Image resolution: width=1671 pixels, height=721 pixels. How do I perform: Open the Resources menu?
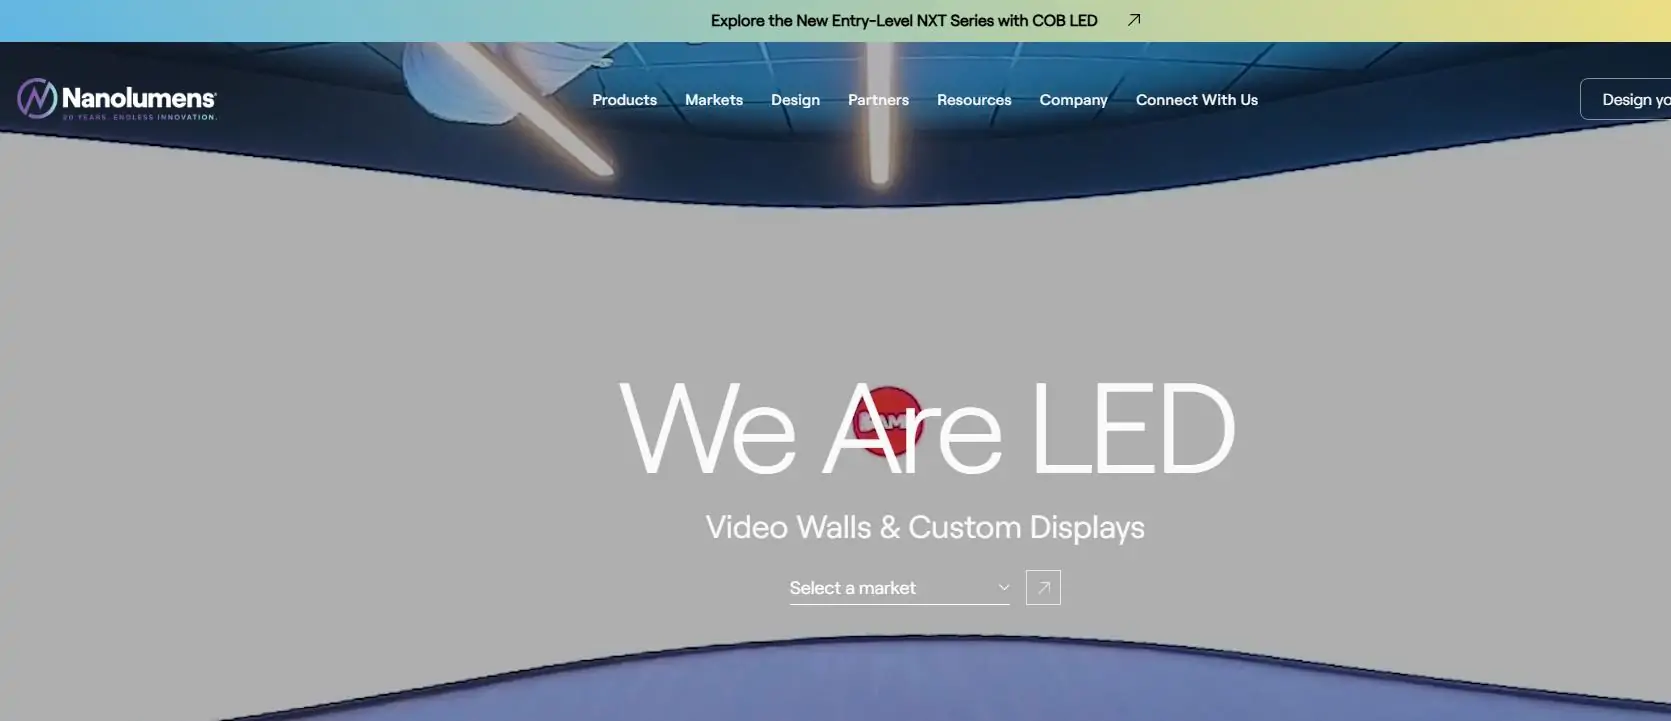pyautogui.click(x=974, y=100)
